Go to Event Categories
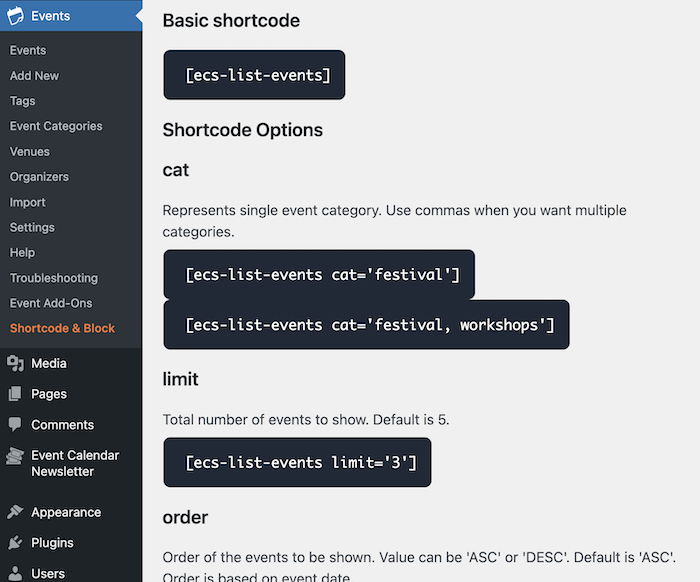700x582 pixels. (56, 126)
